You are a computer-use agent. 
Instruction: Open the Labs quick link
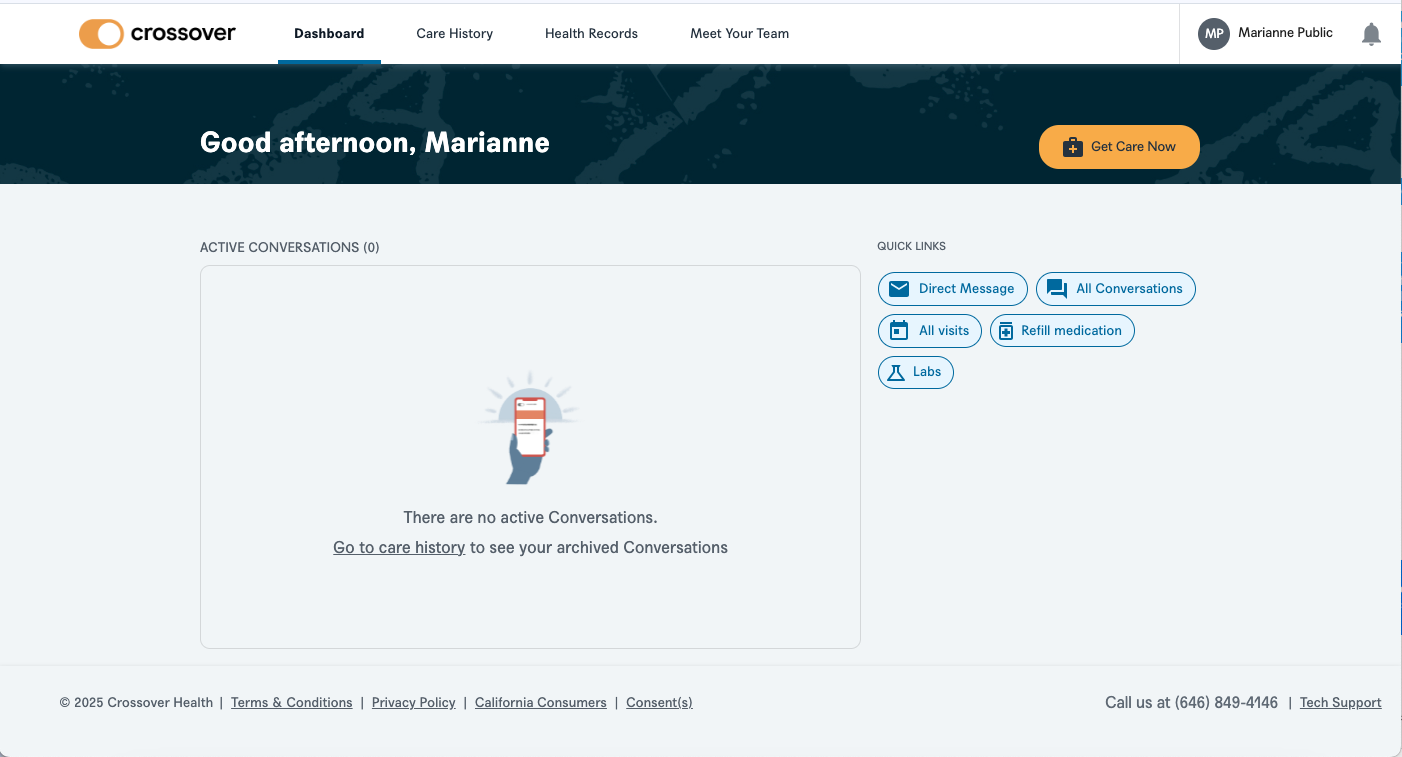916,372
